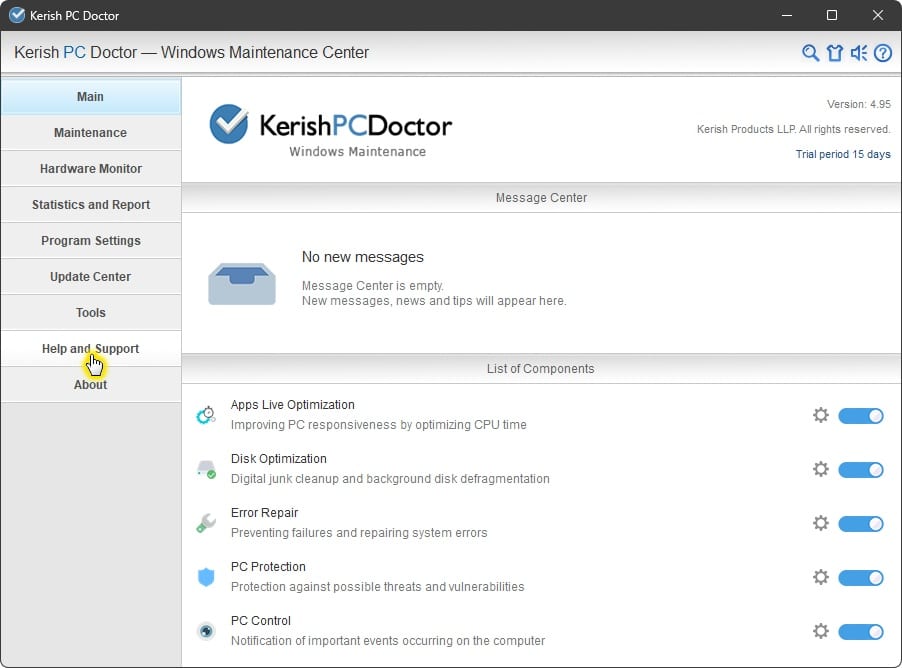Click the PC Control title
The height and width of the screenshot is (668, 902).
(x=261, y=621)
